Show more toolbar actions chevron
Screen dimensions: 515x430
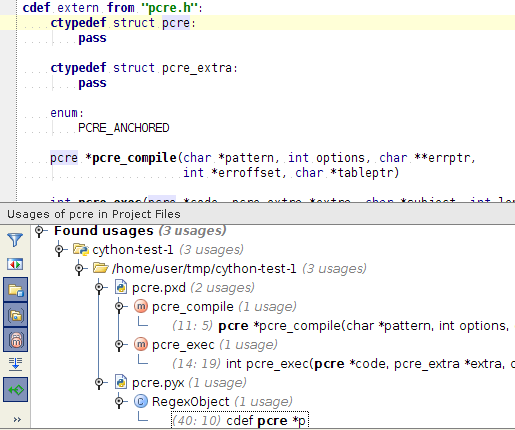[17, 419]
